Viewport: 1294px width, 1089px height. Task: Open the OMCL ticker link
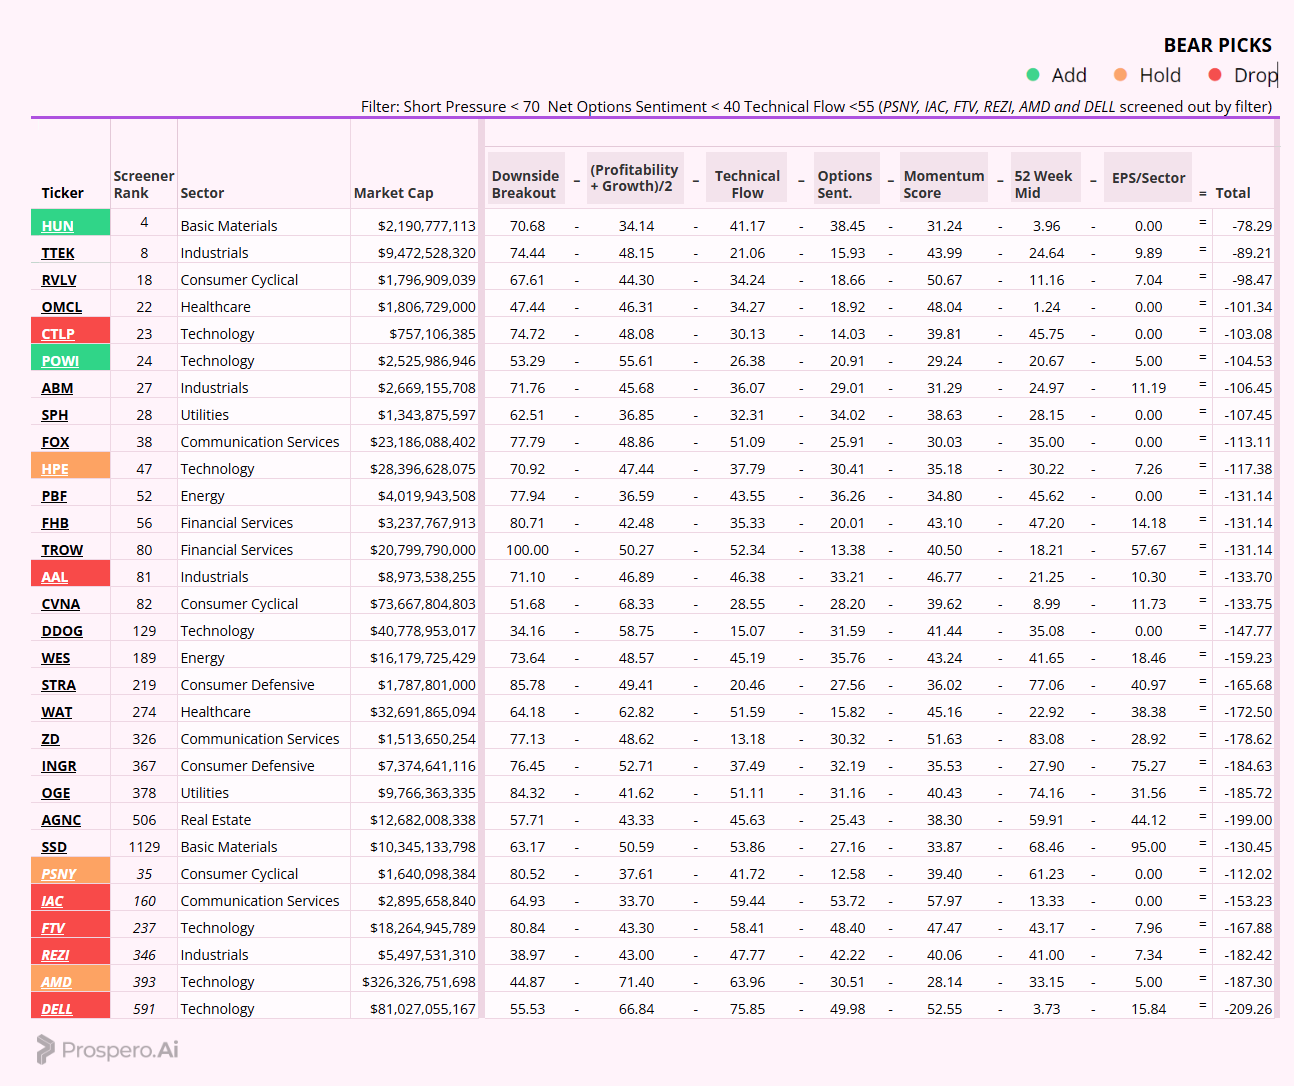pyautogui.click(x=62, y=307)
